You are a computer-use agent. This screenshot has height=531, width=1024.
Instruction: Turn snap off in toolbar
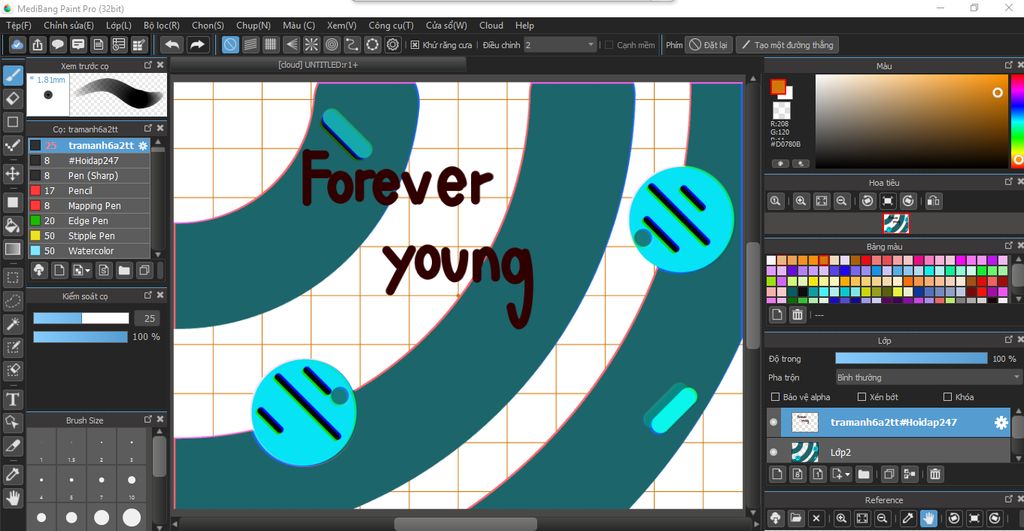tap(231, 44)
